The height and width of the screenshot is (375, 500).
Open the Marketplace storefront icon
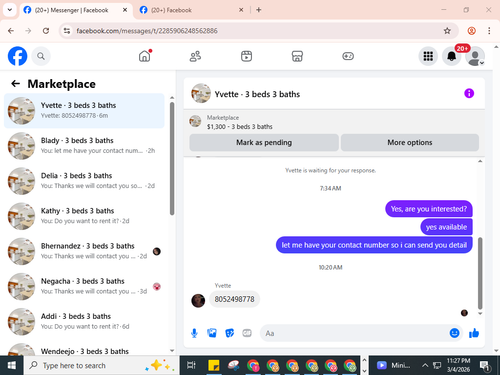tap(297, 56)
